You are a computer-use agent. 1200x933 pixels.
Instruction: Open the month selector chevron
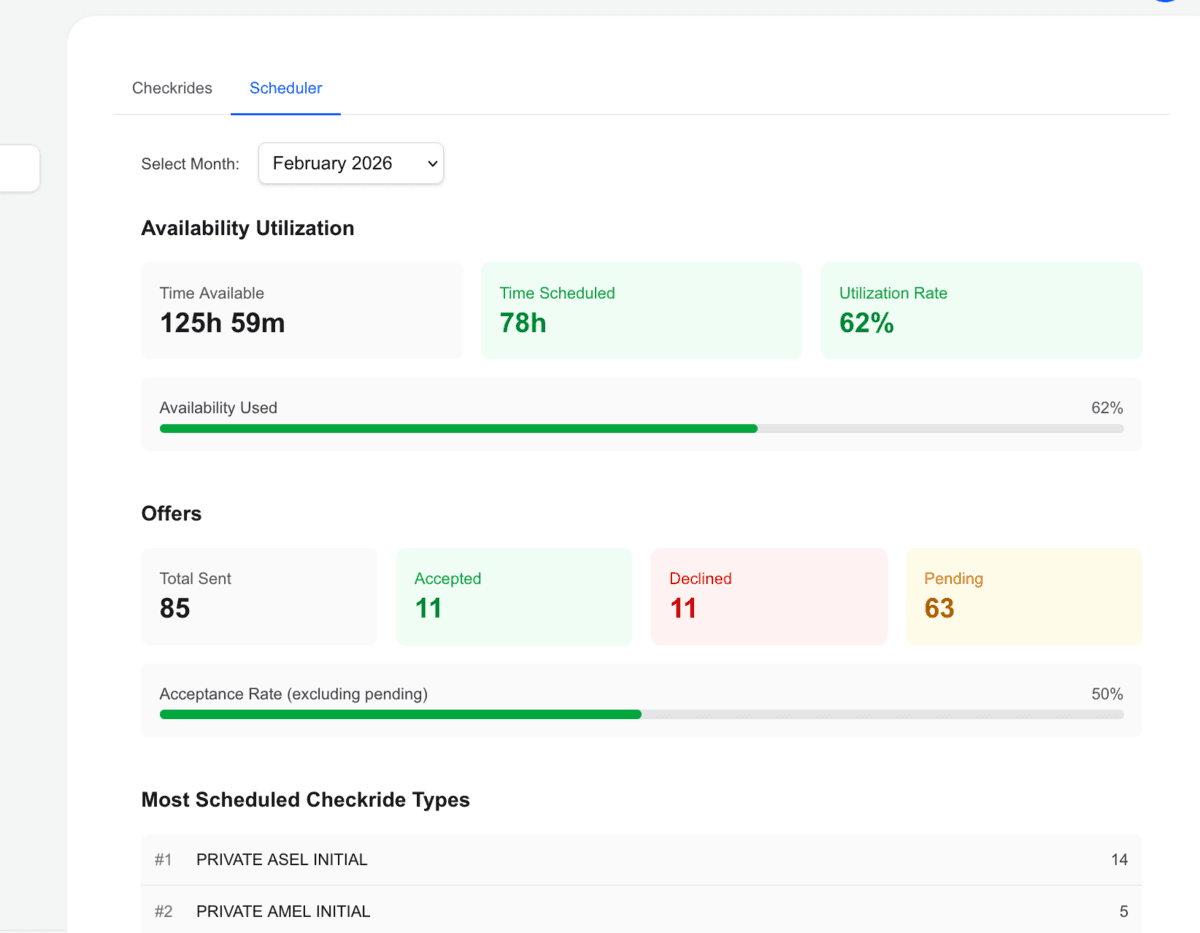[x=430, y=163]
